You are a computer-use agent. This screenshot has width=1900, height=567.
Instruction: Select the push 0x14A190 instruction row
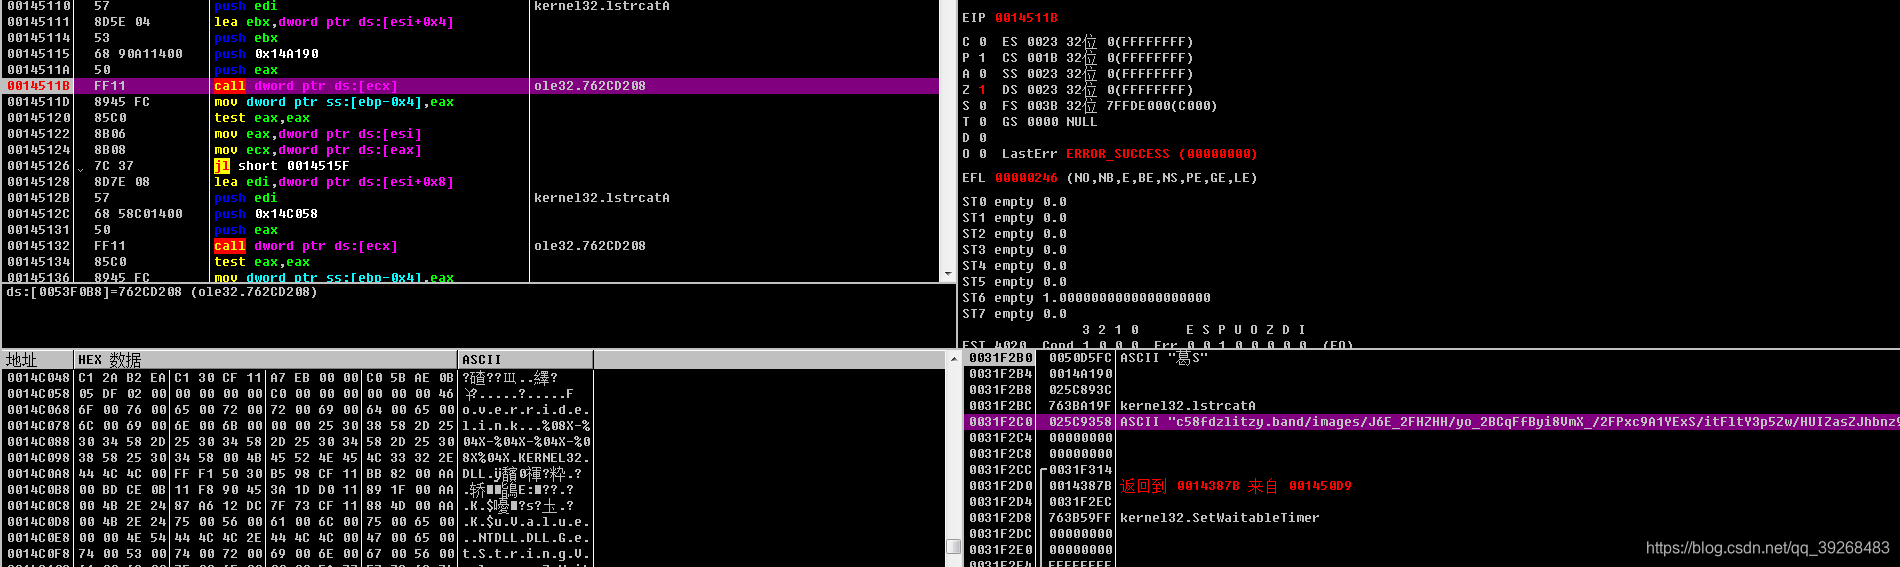click(x=470, y=54)
